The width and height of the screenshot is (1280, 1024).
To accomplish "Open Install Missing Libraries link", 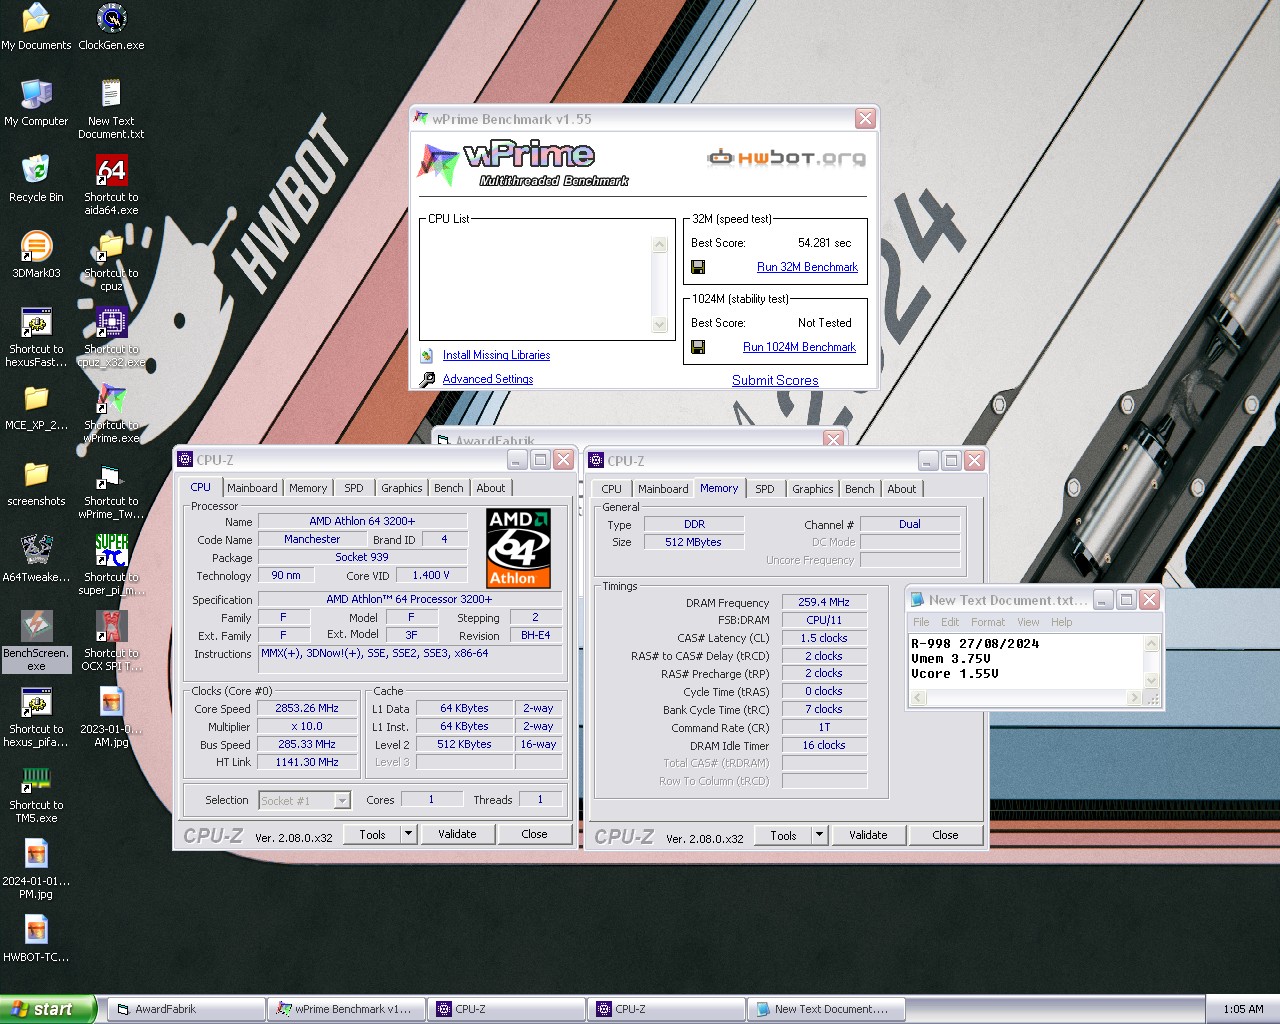I will coord(496,355).
